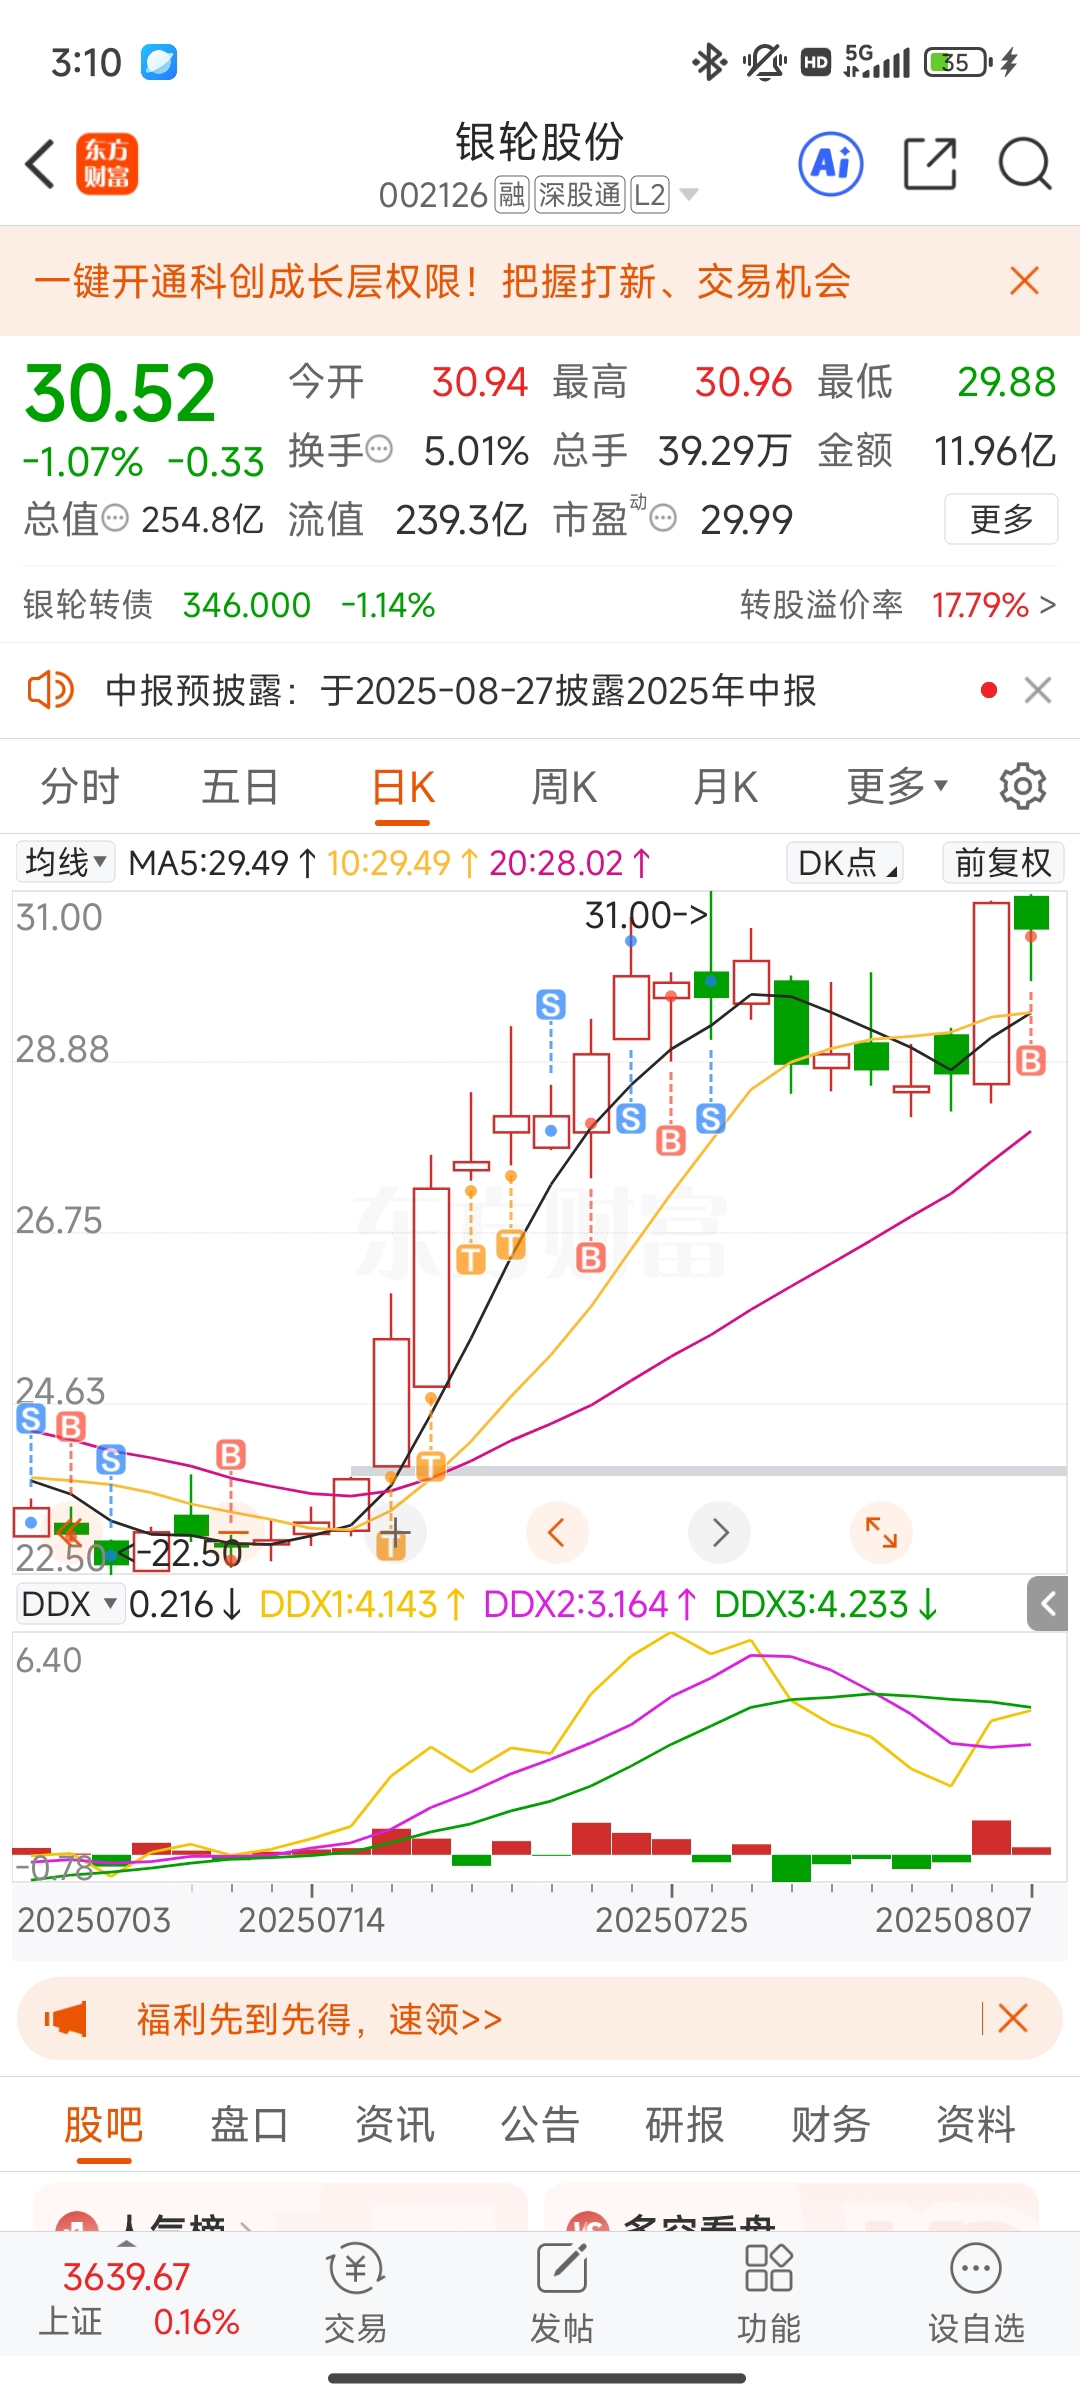Close the 科创成长层 promo banner

coord(1025,281)
